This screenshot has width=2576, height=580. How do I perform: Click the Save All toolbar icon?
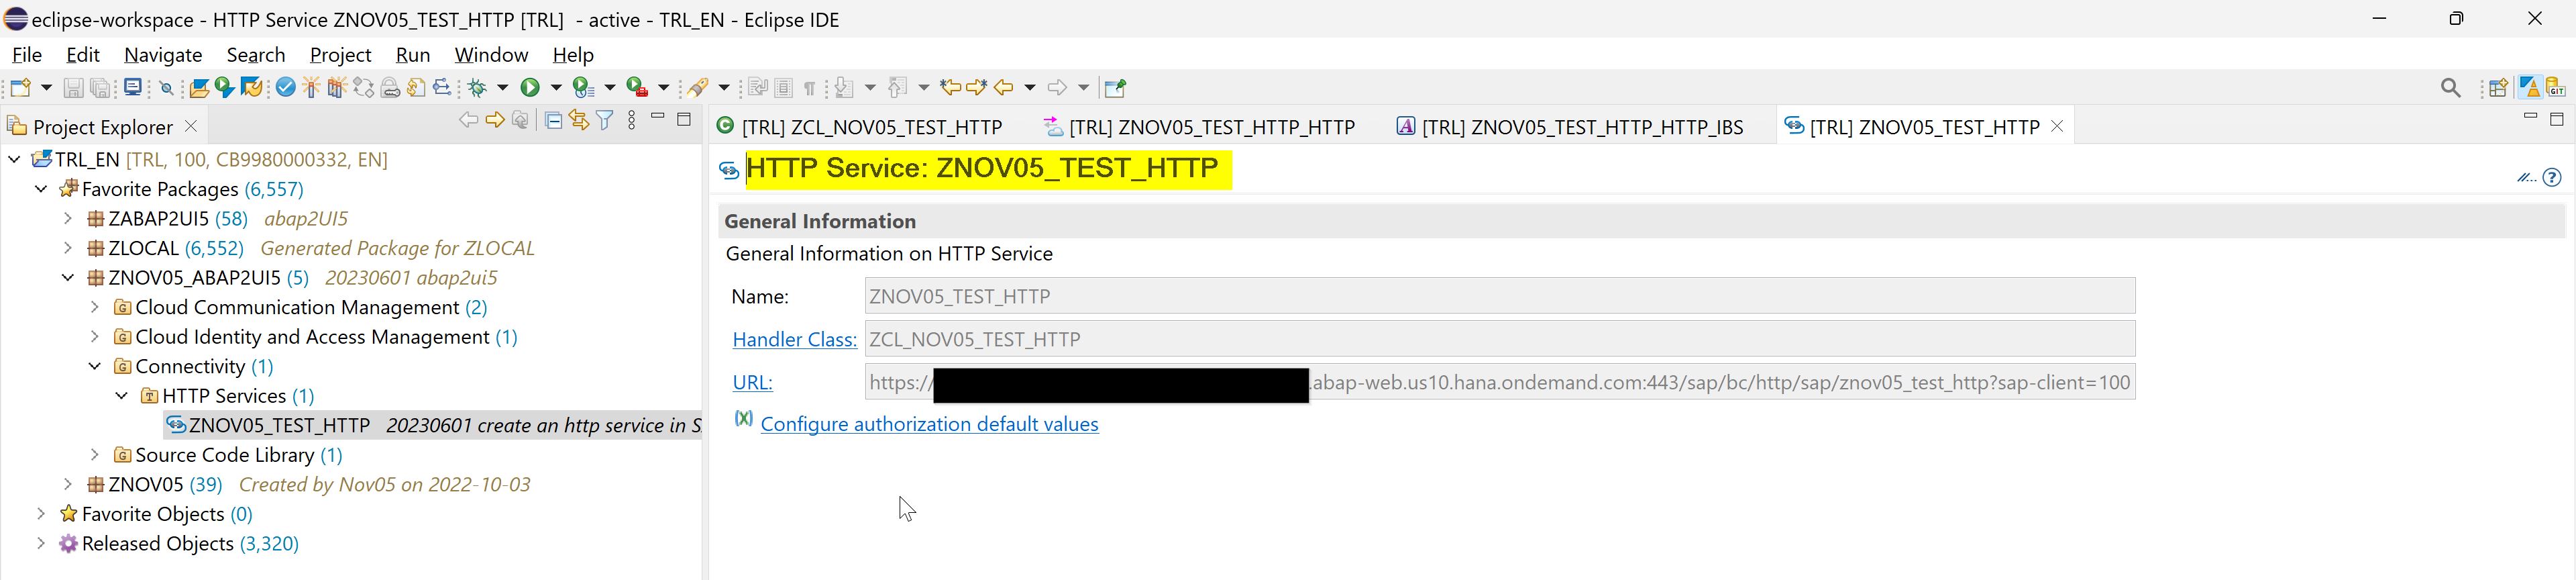pyautogui.click(x=100, y=88)
